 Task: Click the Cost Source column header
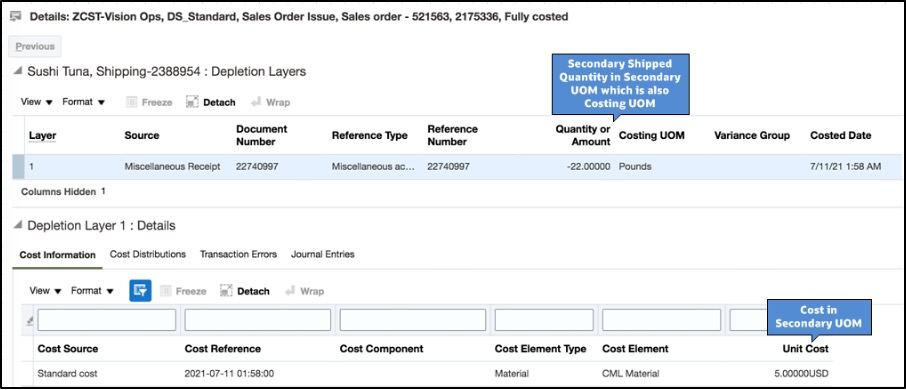click(x=68, y=349)
